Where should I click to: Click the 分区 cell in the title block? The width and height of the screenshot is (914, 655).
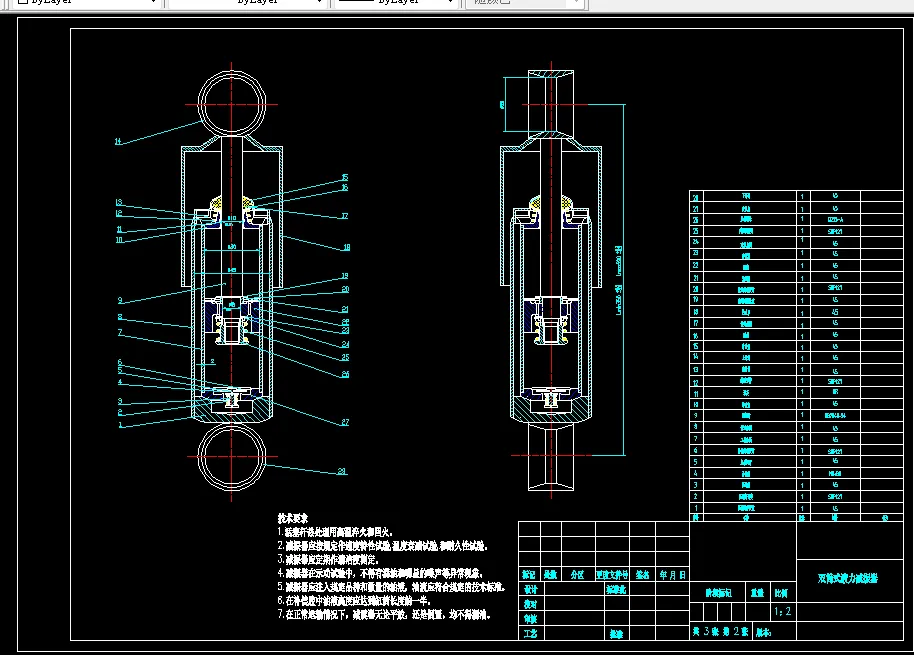(x=578, y=575)
